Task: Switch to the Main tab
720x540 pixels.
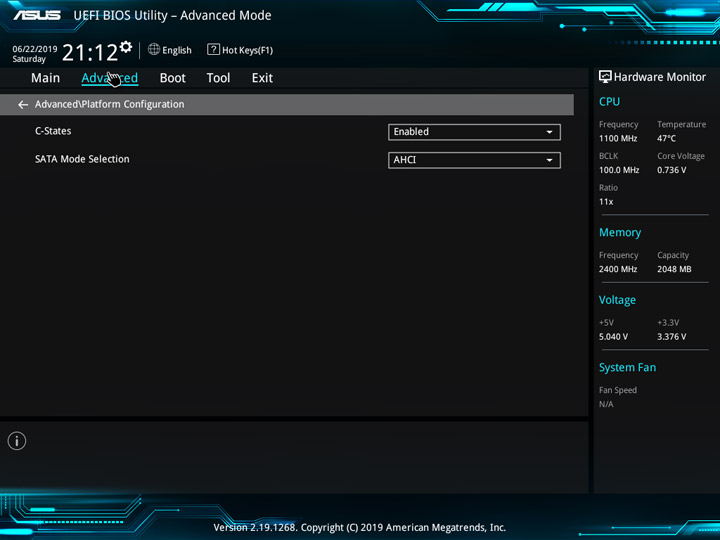Action: [45, 78]
